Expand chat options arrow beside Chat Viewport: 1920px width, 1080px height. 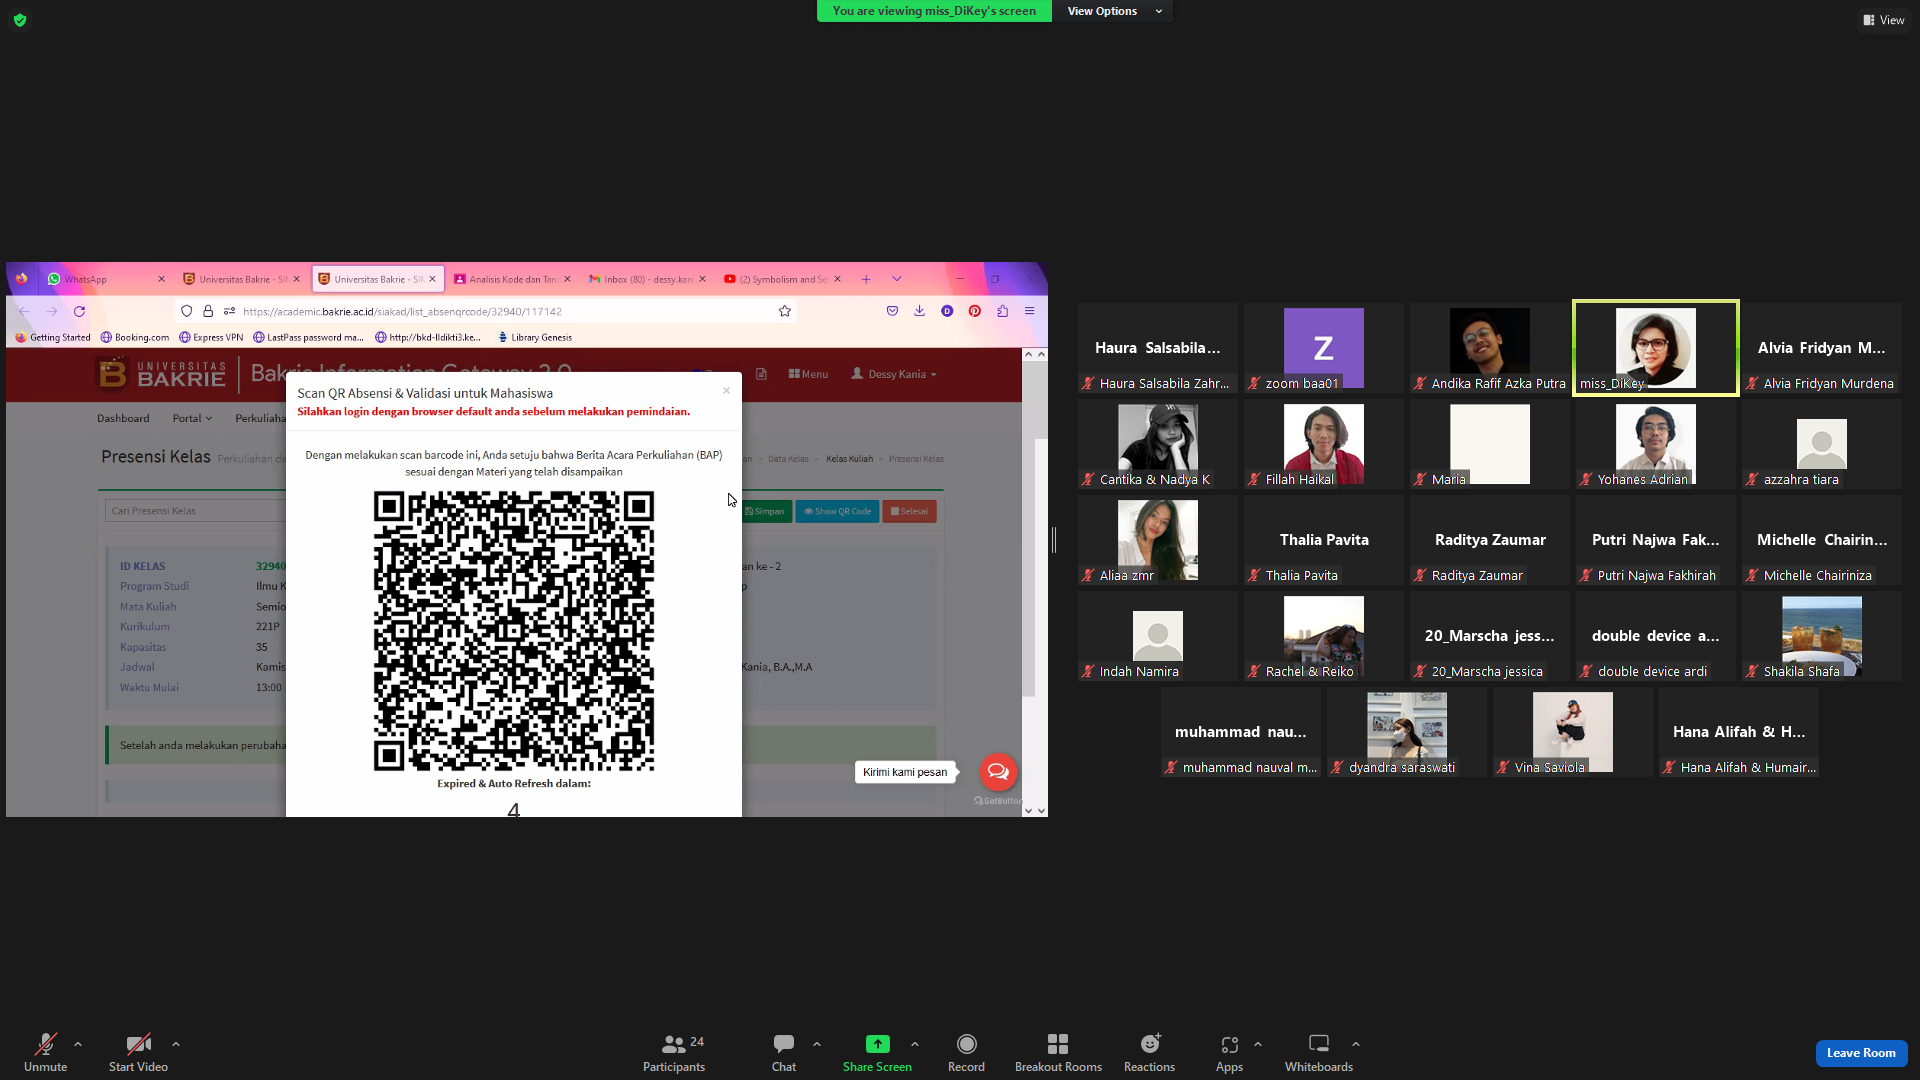[x=817, y=1044]
